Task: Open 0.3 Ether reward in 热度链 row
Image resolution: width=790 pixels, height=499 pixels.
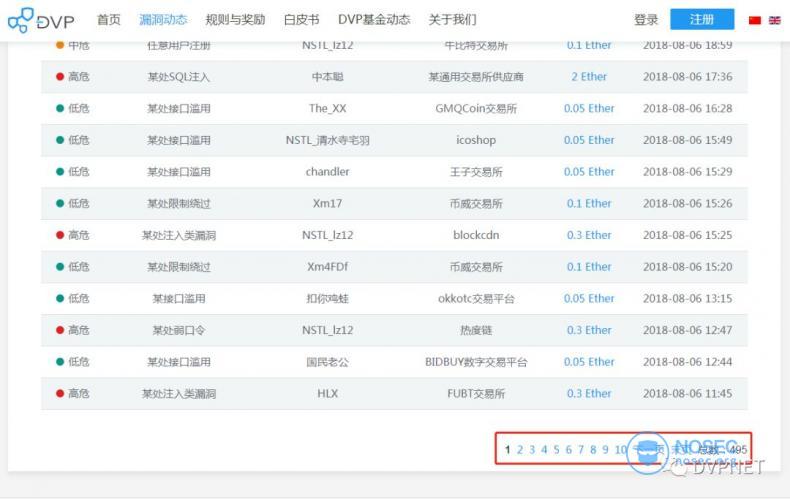Action: [x=589, y=330]
